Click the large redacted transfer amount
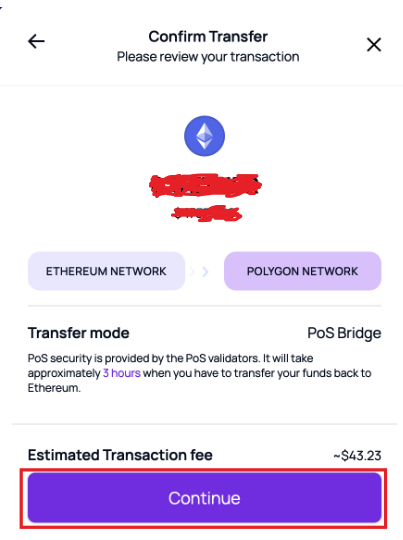 click(x=205, y=185)
